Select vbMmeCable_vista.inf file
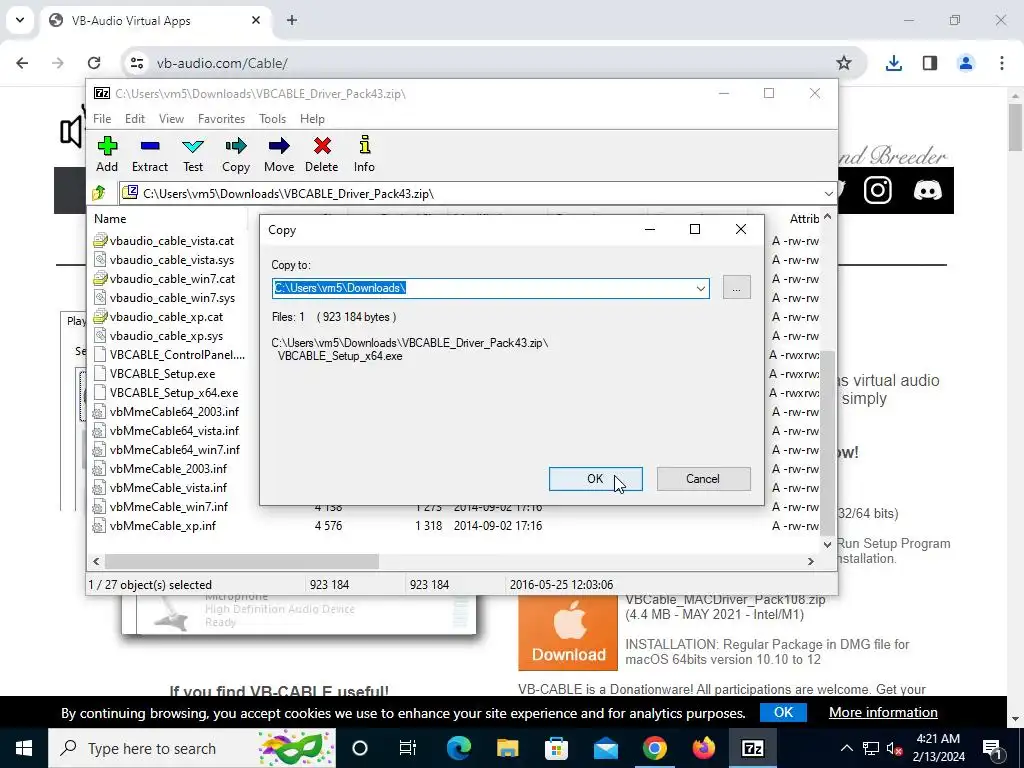This screenshot has width=1024, height=768. [x=168, y=487]
